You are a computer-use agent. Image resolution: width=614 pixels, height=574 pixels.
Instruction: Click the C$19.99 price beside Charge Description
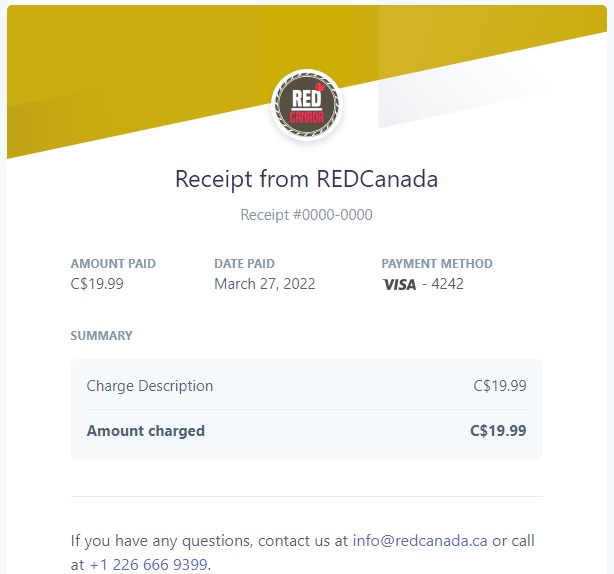[x=500, y=386]
